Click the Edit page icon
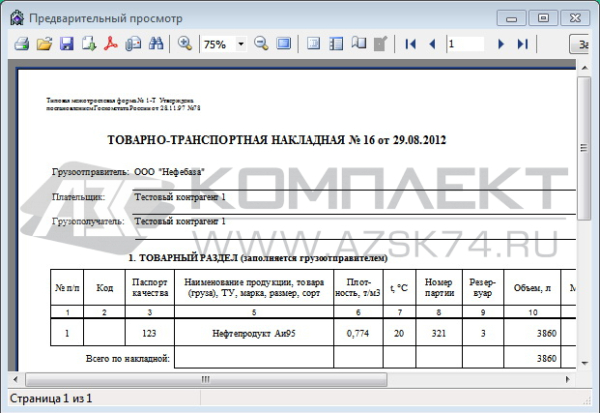600x413 pixels. 380,44
